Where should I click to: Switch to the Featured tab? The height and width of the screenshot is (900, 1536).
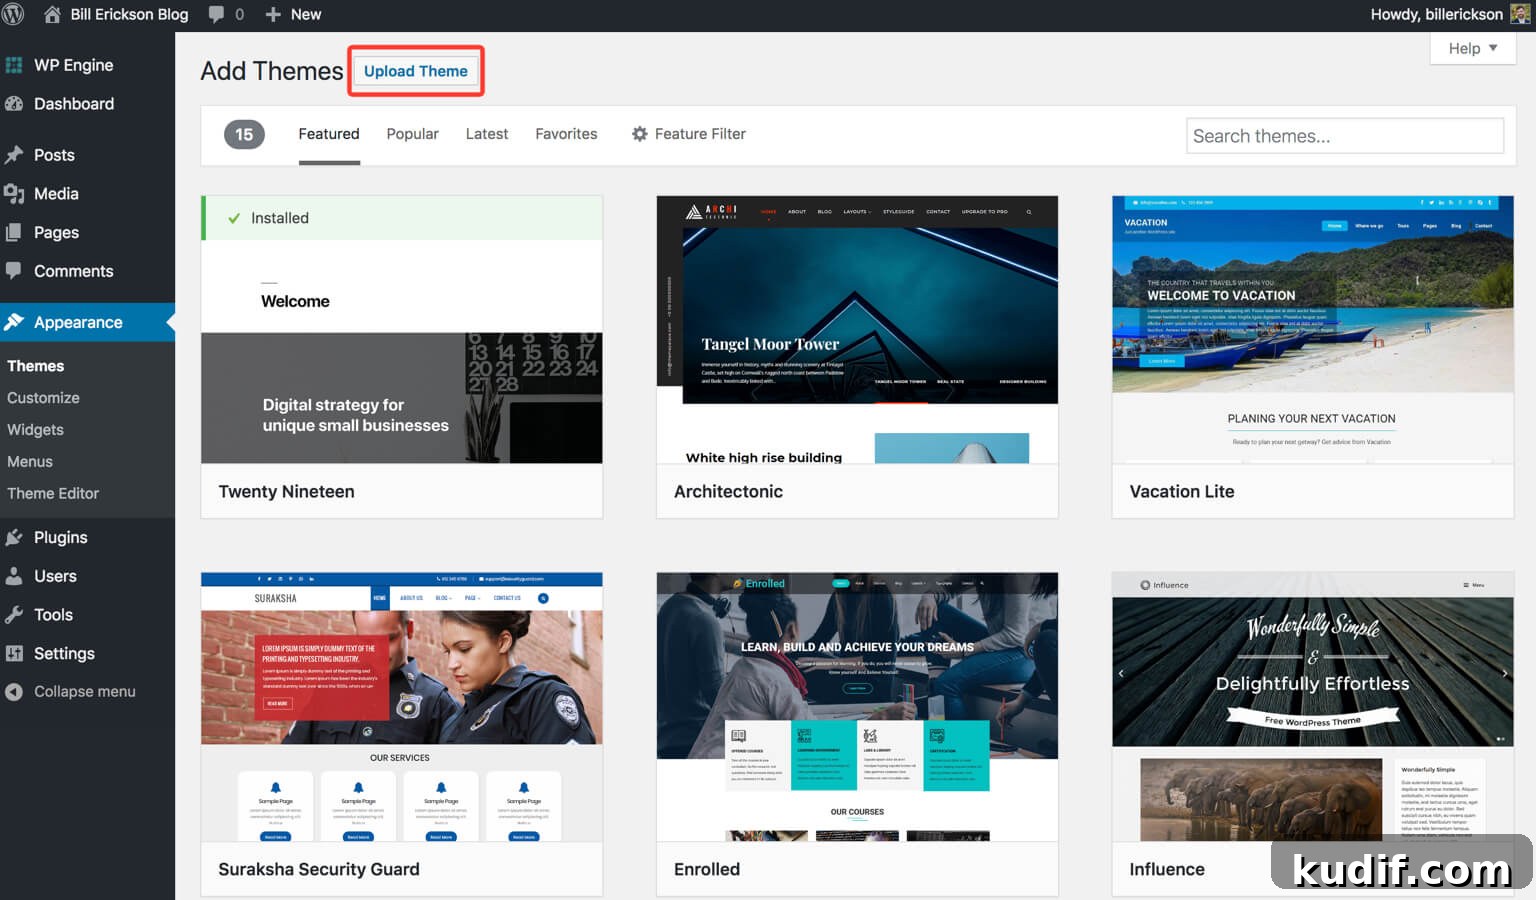(x=329, y=134)
